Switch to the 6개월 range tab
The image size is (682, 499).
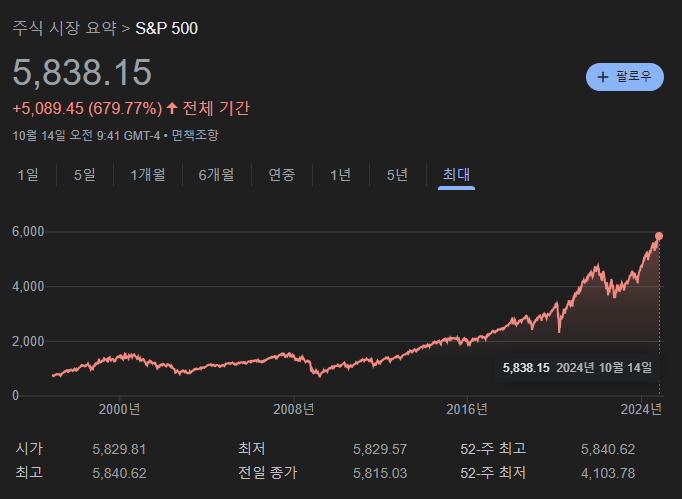(x=216, y=175)
